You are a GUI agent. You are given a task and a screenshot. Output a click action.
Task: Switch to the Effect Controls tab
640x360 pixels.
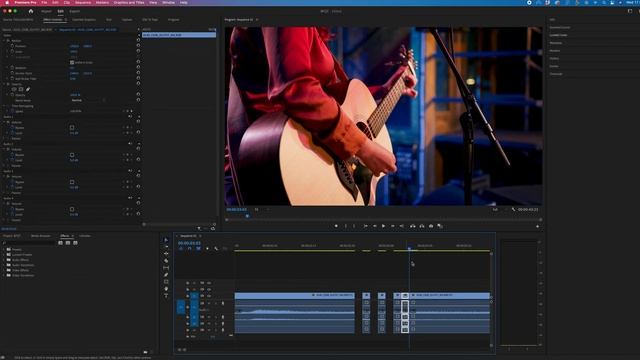tap(53, 20)
